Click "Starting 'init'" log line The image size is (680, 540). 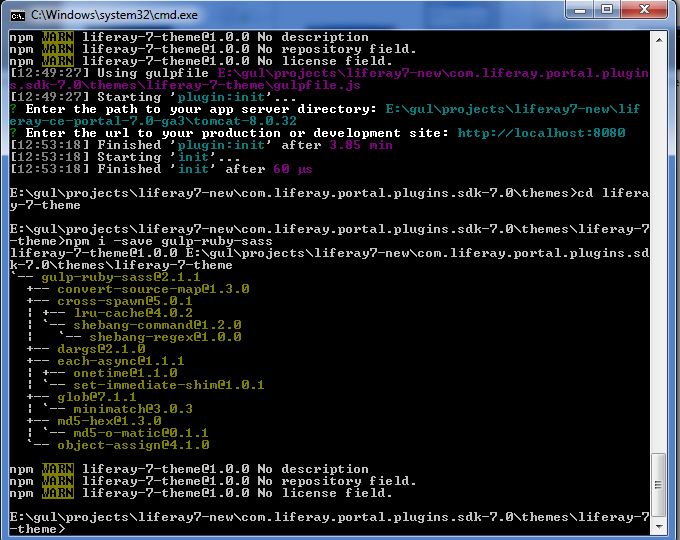click(x=125, y=157)
